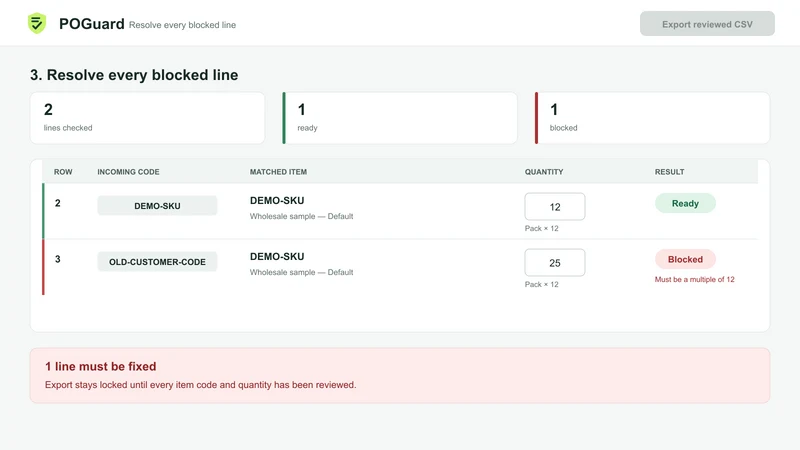800x450 pixels.
Task: Open the '2 lines checked' summary card
Action: coord(147,118)
